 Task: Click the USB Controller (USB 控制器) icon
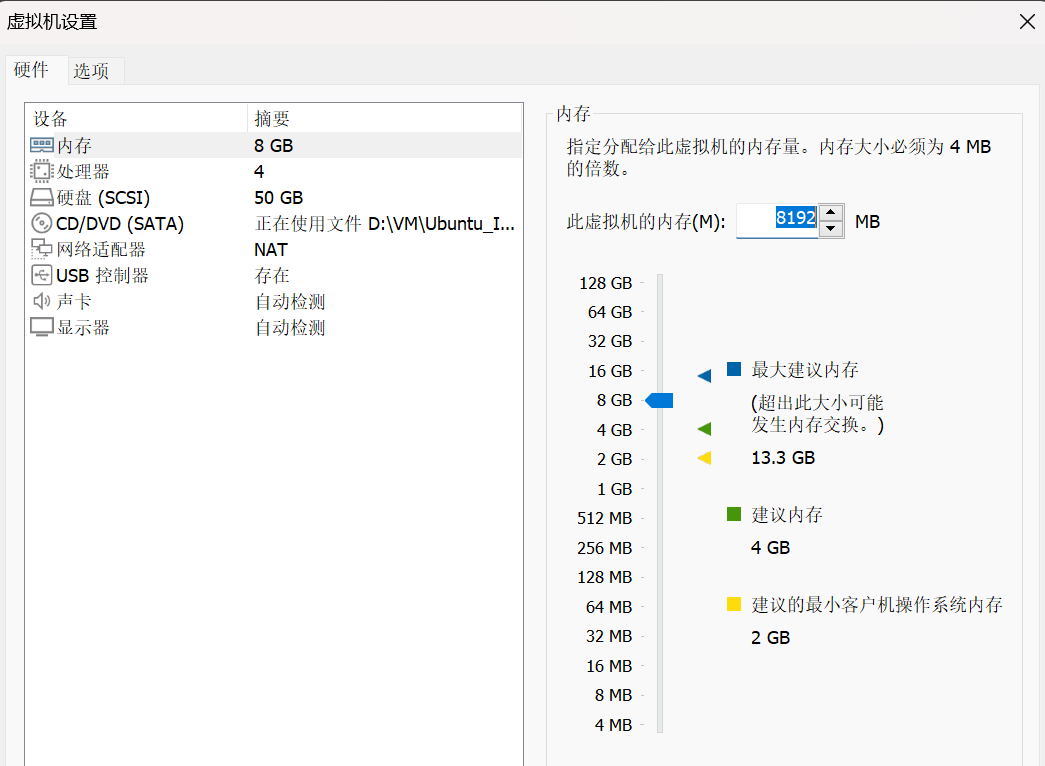tap(42, 276)
